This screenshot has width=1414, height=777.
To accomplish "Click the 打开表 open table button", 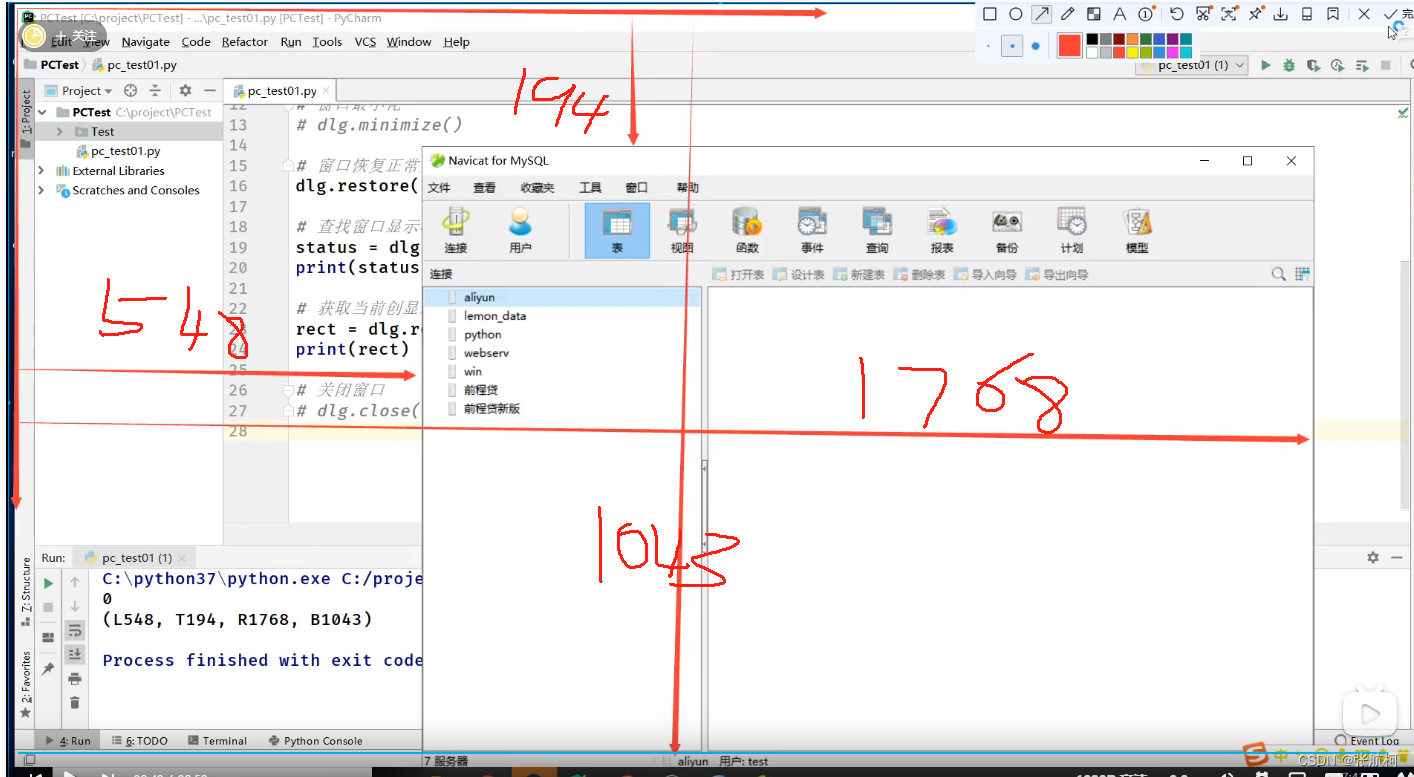I will tap(740, 275).
